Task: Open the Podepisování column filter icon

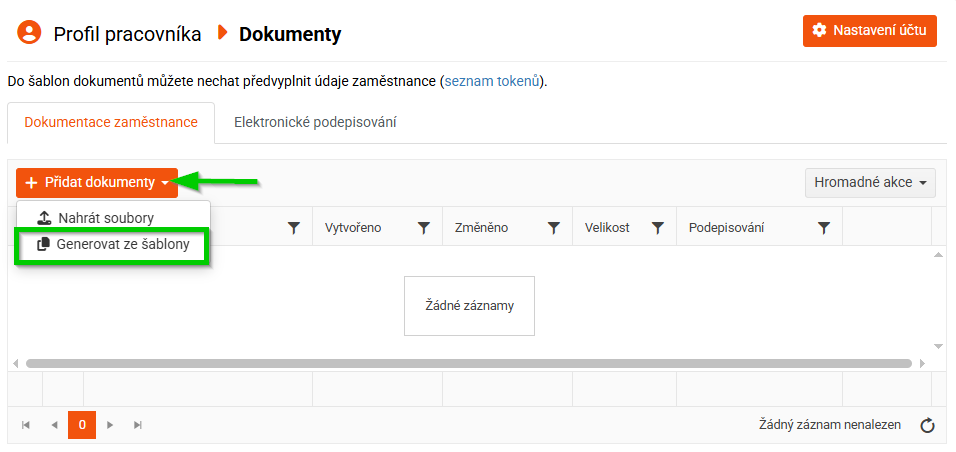Action: (824, 228)
